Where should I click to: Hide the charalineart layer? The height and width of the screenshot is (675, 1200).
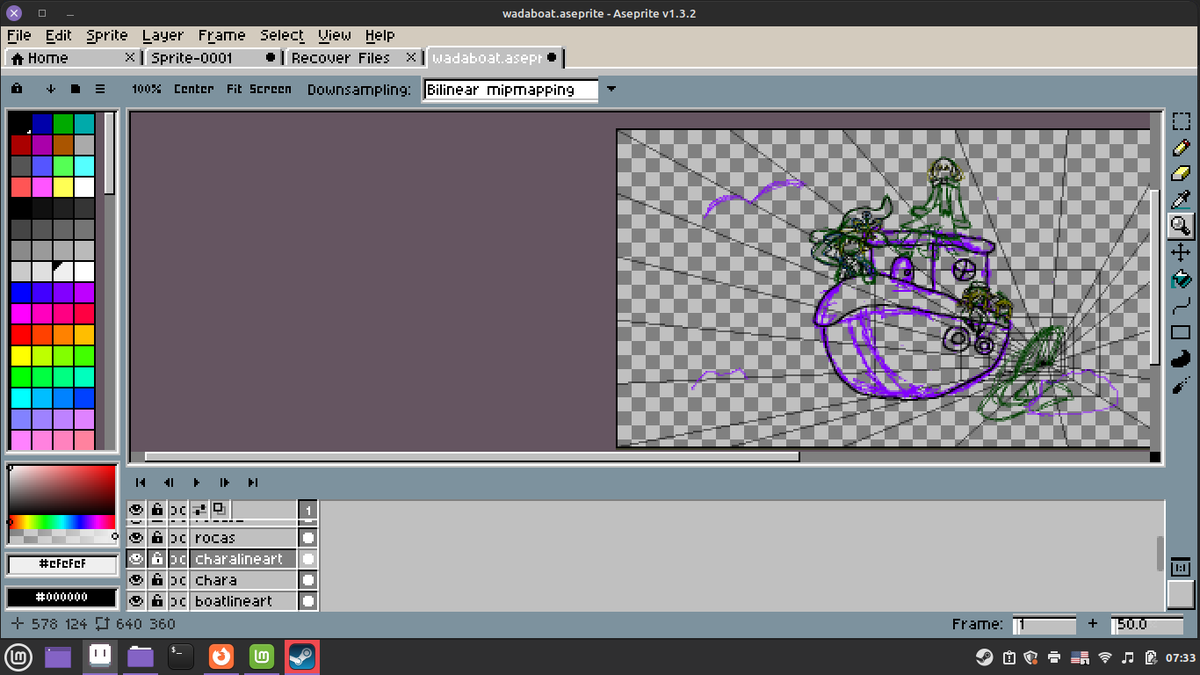[x=136, y=559]
